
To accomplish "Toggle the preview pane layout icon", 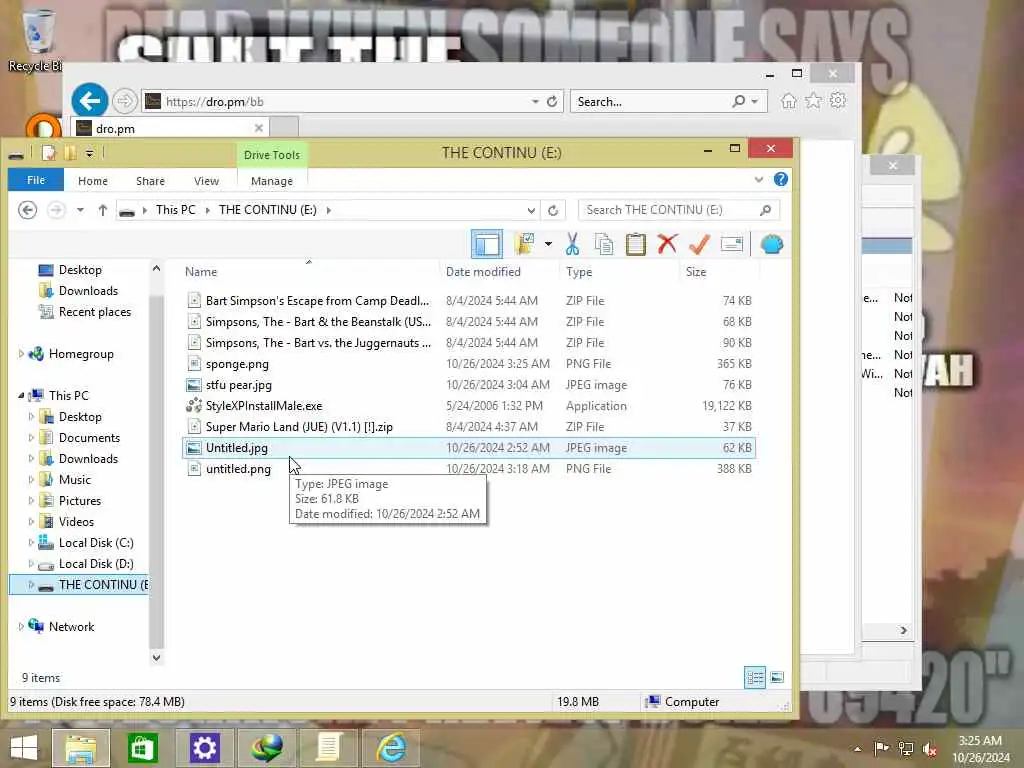I will point(487,244).
